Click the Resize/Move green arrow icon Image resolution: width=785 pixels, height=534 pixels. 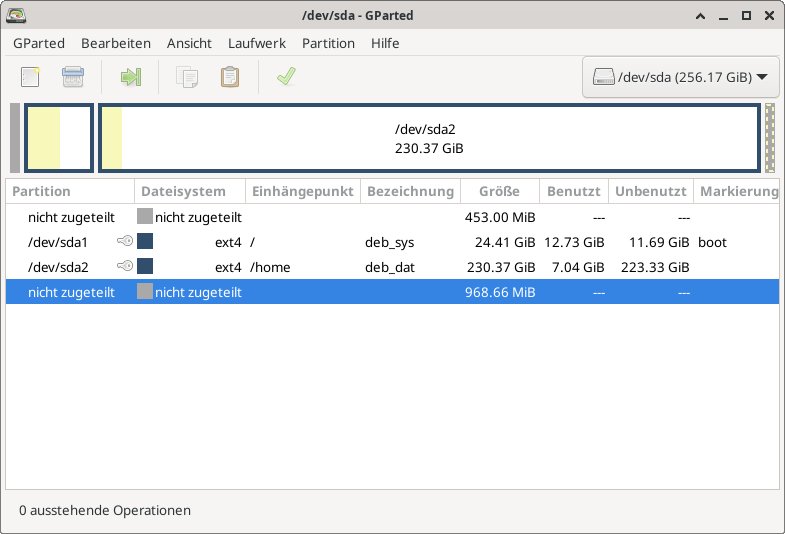pos(131,77)
